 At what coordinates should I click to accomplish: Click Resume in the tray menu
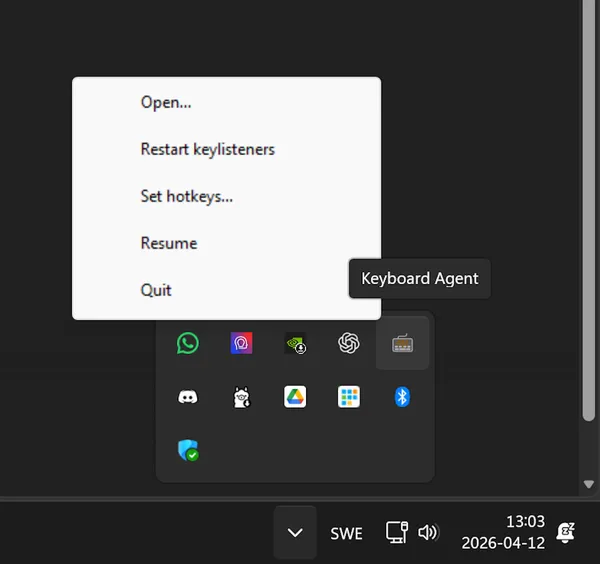click(226, 243)
